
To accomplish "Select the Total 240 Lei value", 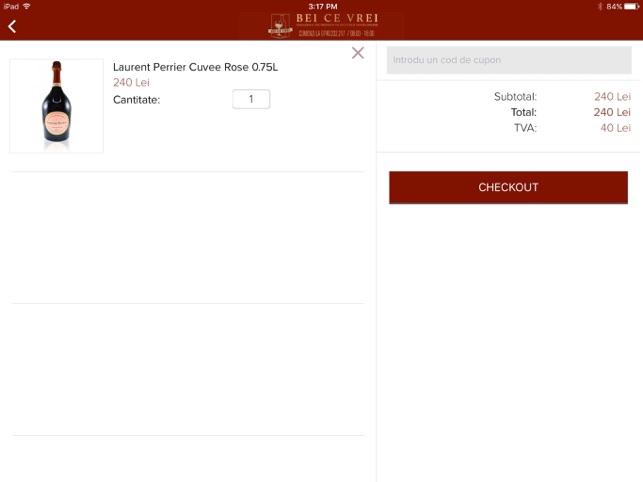I will (612, 112).
